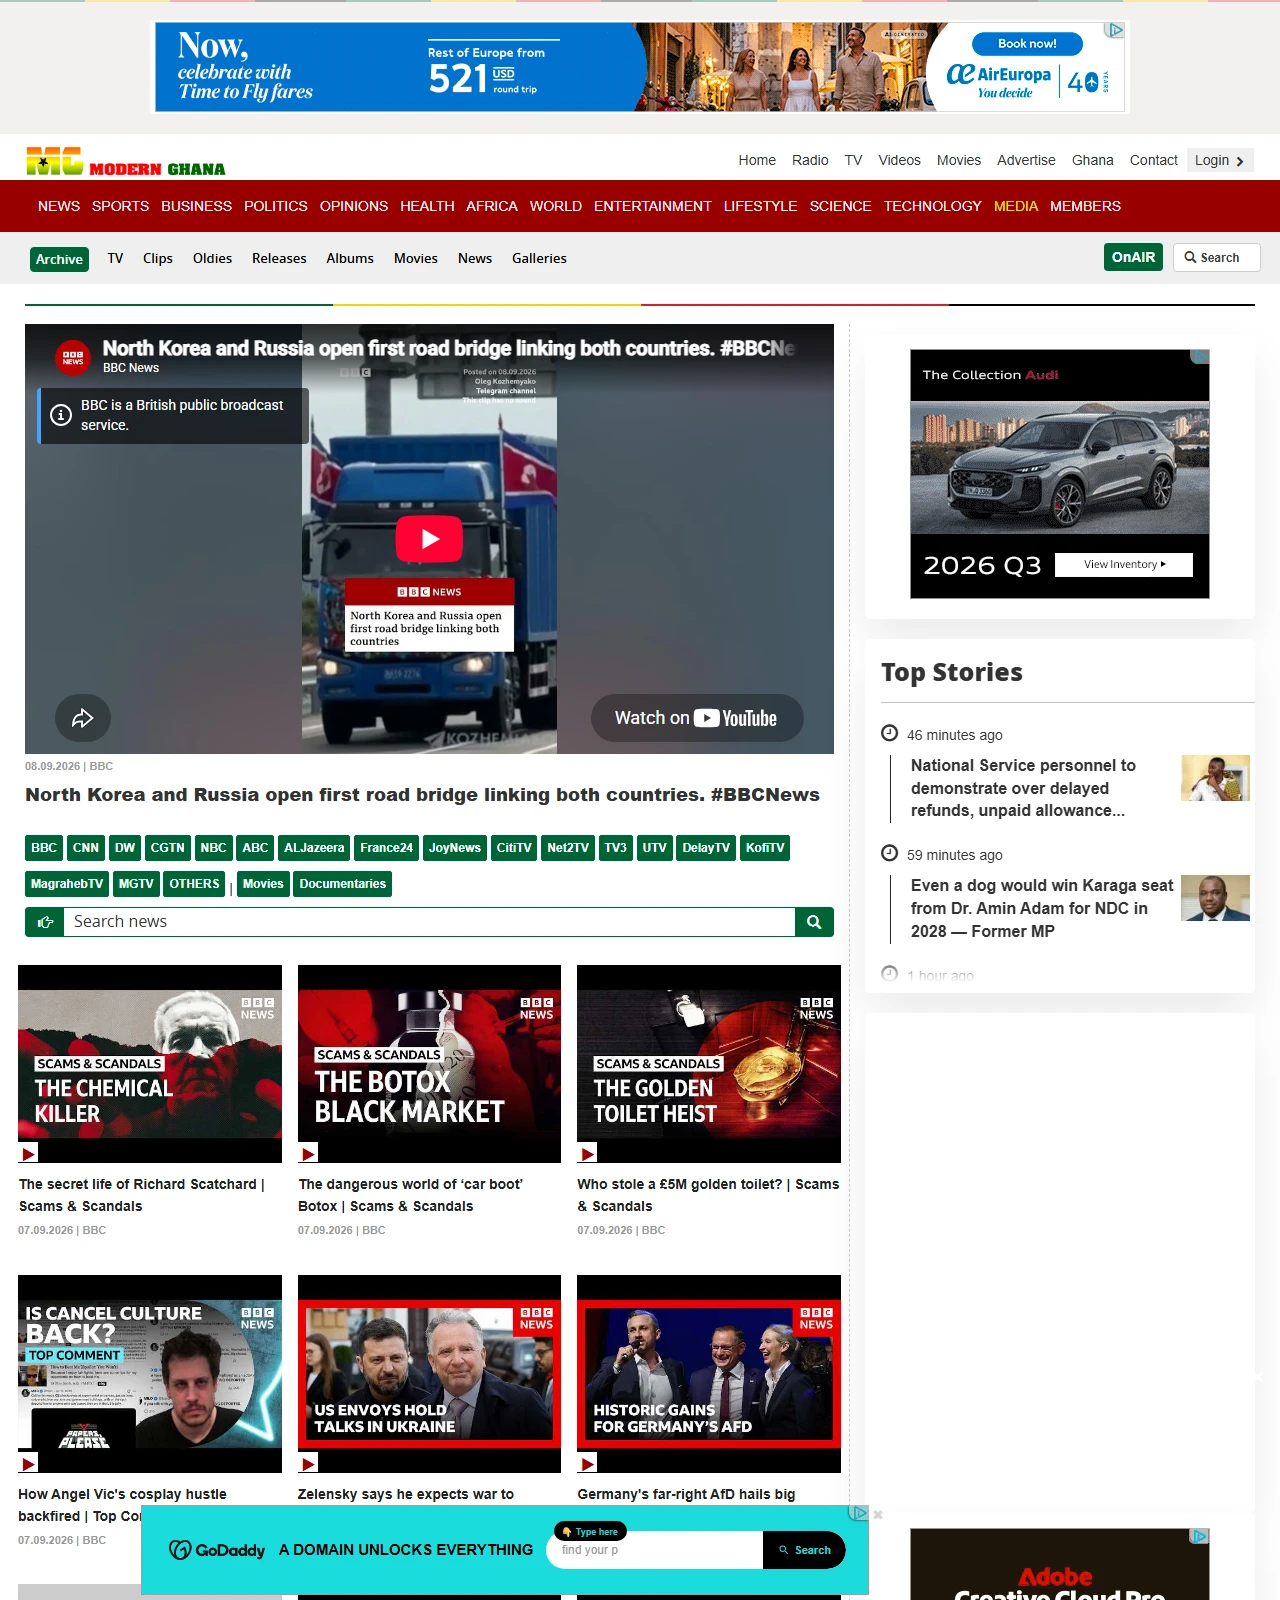Switch to the Clips tab
1280x1600 pixels.
158,258
